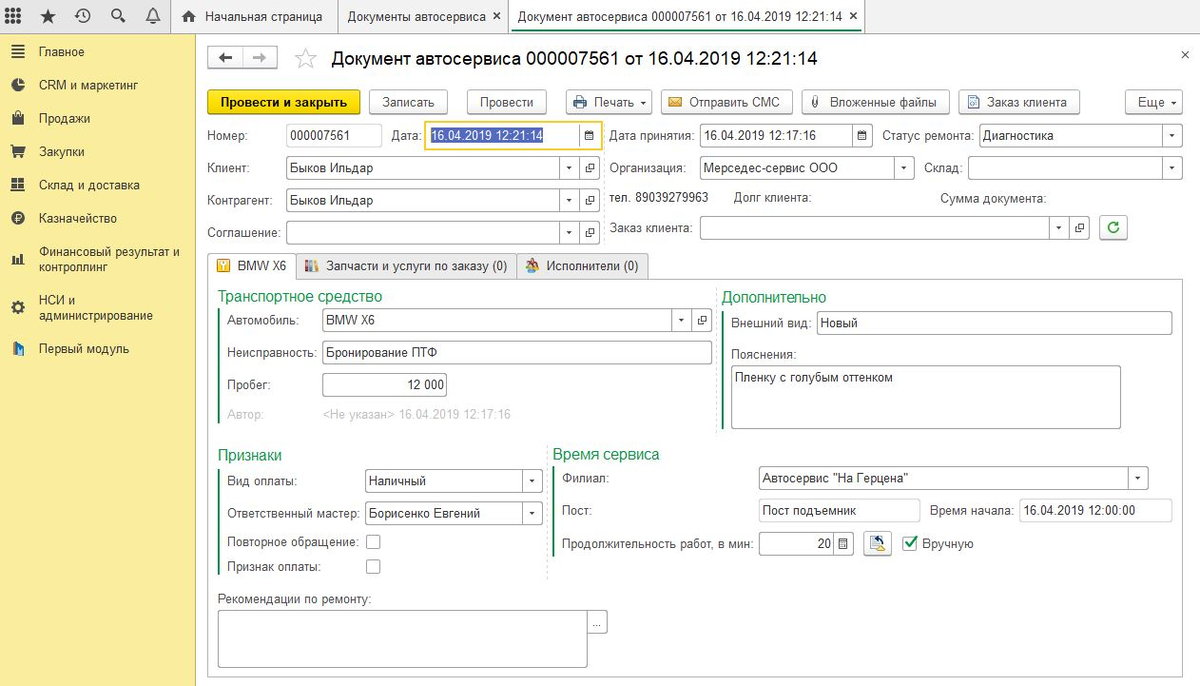Open Казначейство section
The height and width of the screenshot is (686, 1200).
(x=78, y=218)
